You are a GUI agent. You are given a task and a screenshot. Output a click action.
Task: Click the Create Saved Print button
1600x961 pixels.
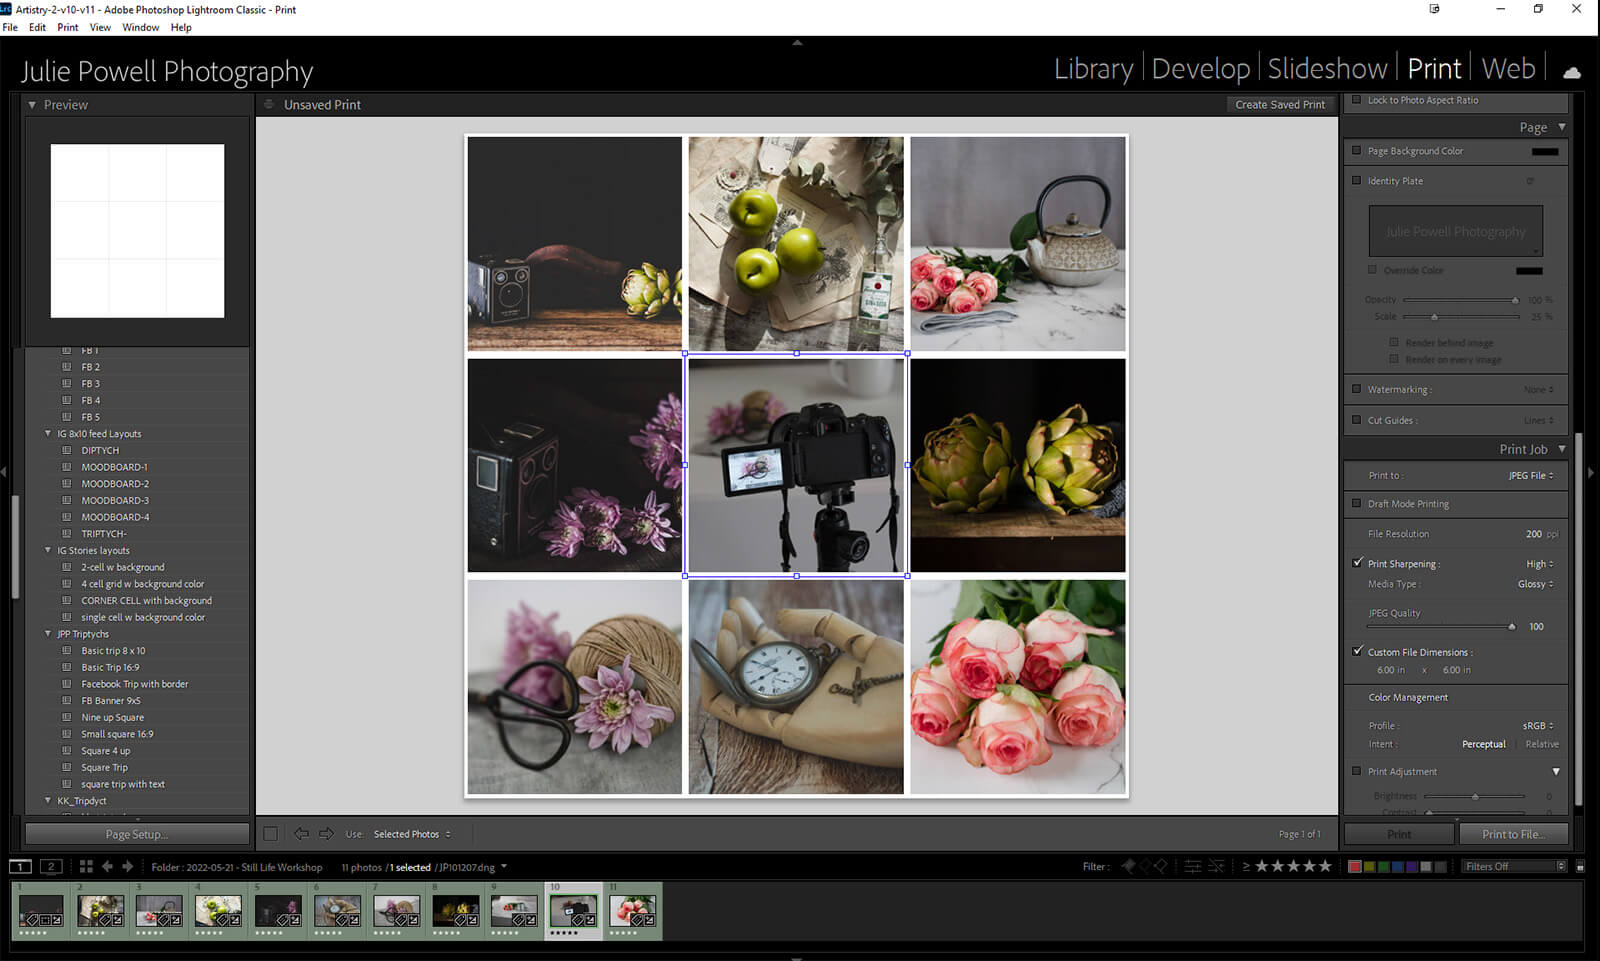tap(1279, 105)
